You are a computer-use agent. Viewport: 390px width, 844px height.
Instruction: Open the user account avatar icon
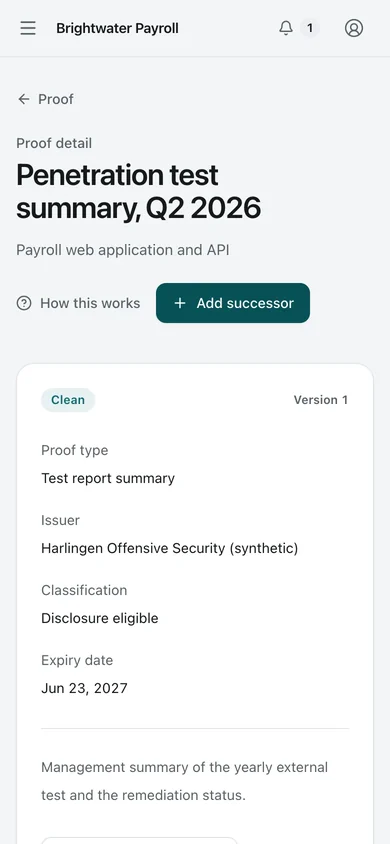pyautogui.click(x=354, y=28)
